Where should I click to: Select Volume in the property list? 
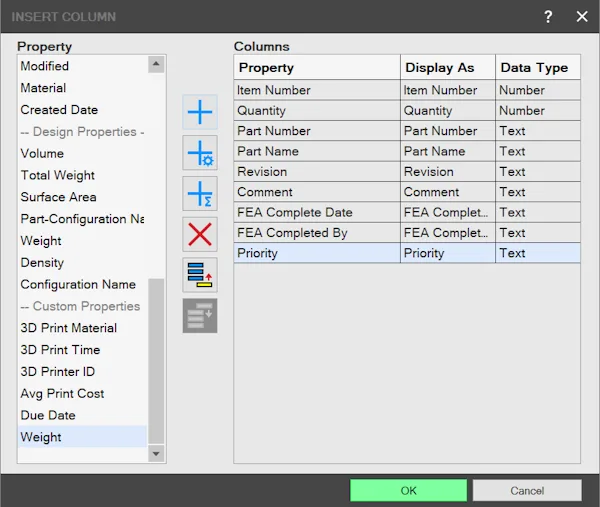click(x=82, y=153)
